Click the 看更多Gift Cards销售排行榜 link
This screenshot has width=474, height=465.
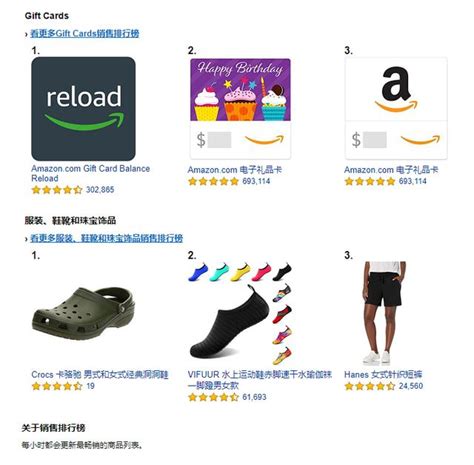pos(85,33)
